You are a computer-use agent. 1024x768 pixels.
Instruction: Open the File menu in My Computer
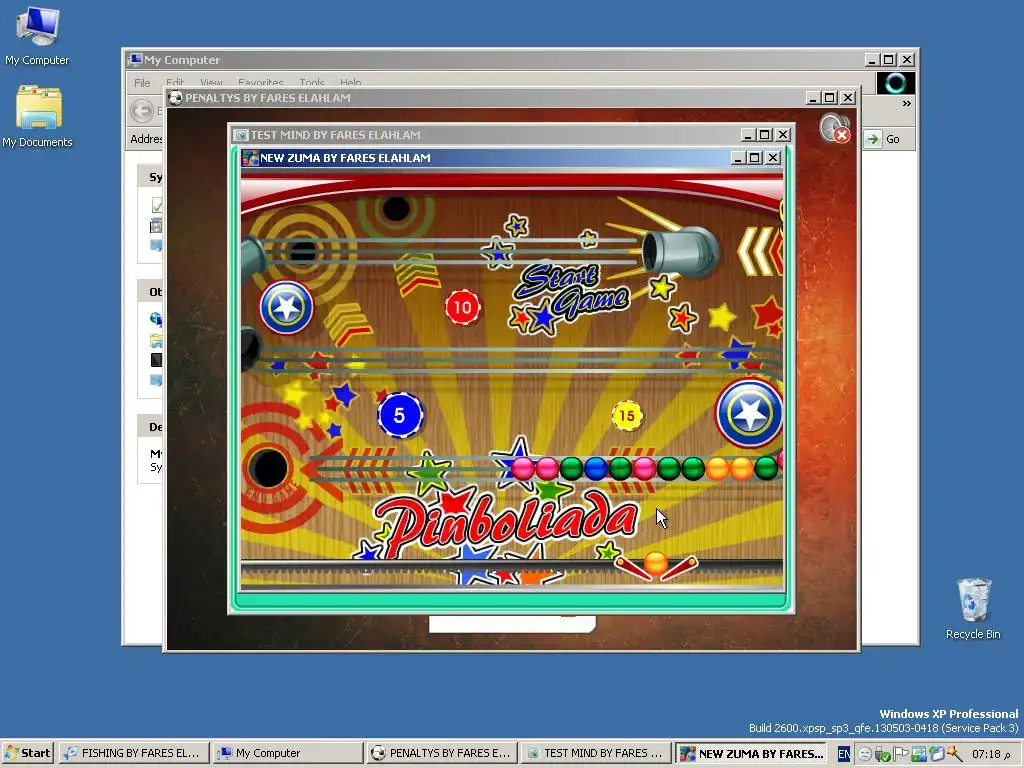(142, 83)
